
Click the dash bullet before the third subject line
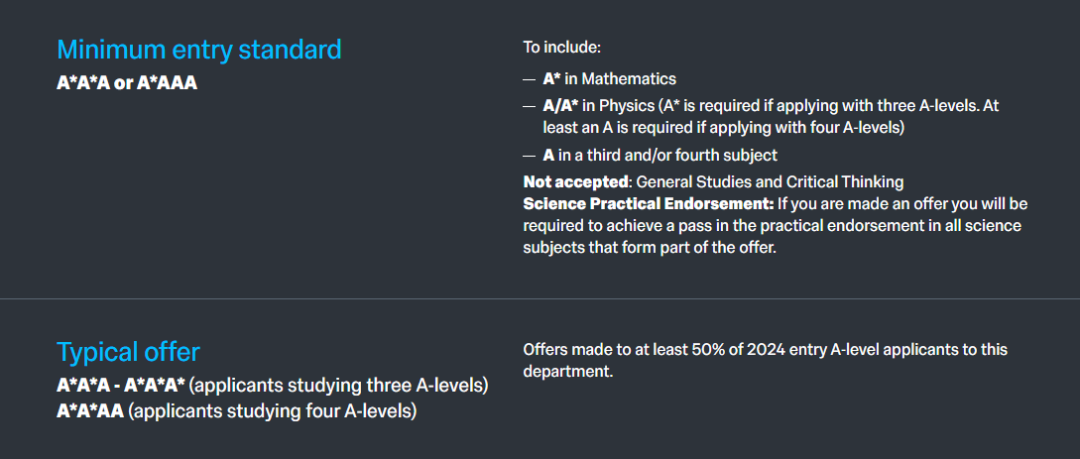click(x=529, y=156)
